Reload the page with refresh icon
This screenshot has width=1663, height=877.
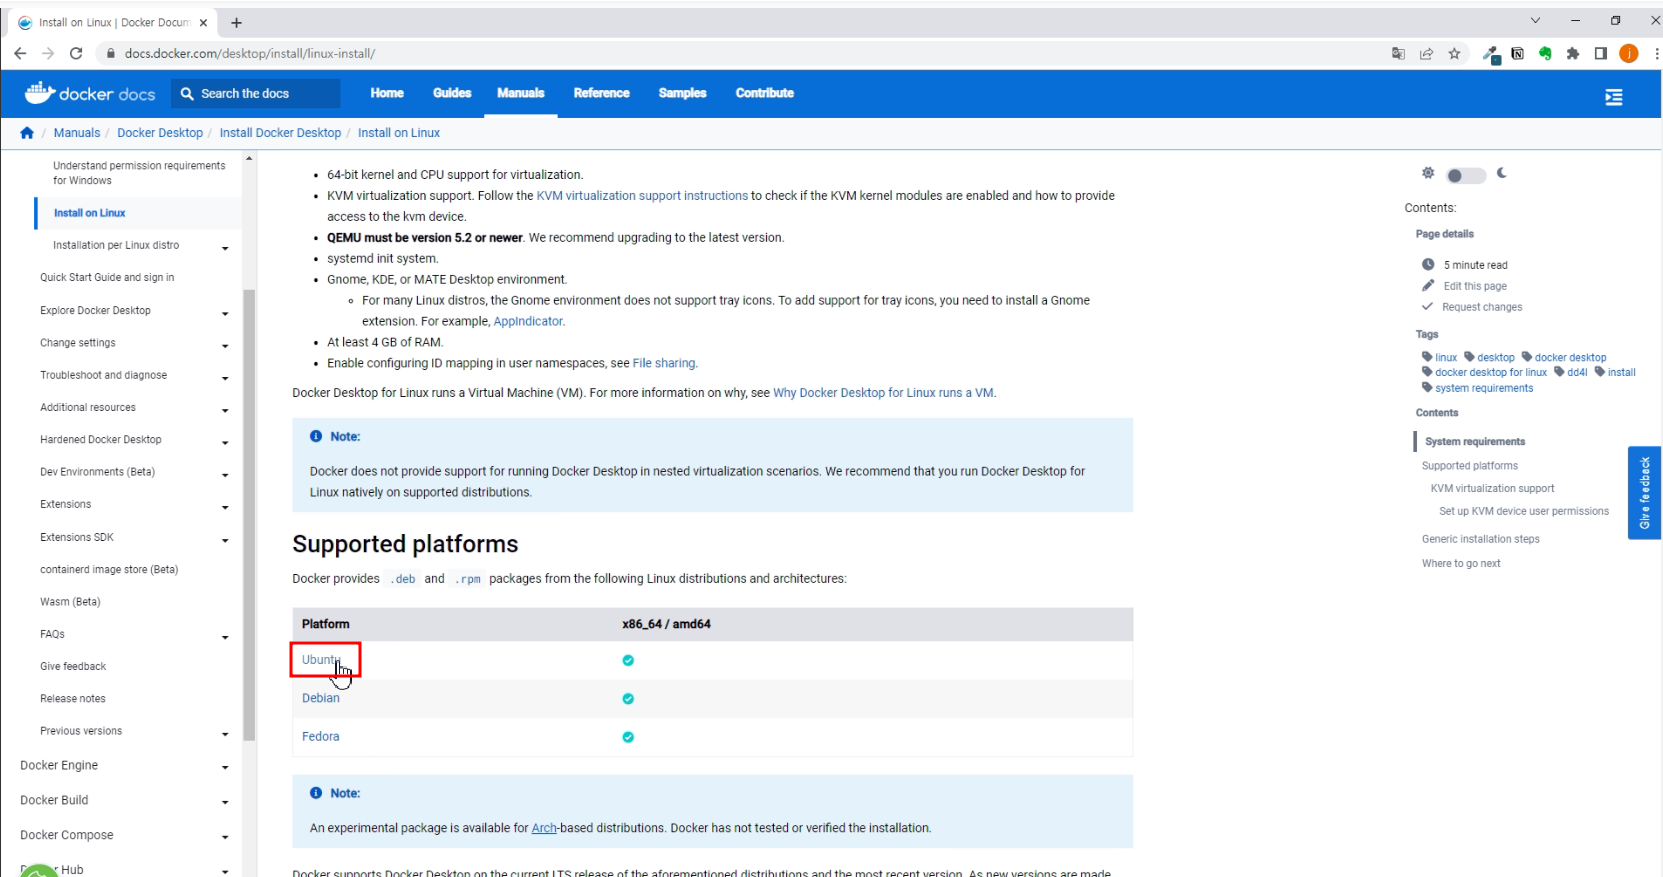76,53
